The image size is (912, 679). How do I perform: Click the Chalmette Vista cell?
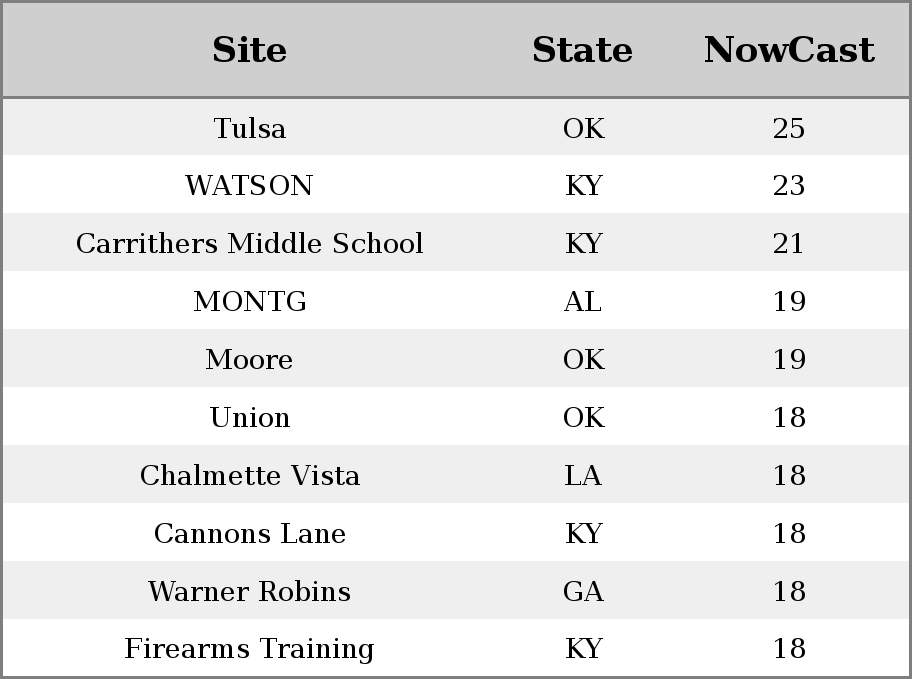tap(250, 475)
